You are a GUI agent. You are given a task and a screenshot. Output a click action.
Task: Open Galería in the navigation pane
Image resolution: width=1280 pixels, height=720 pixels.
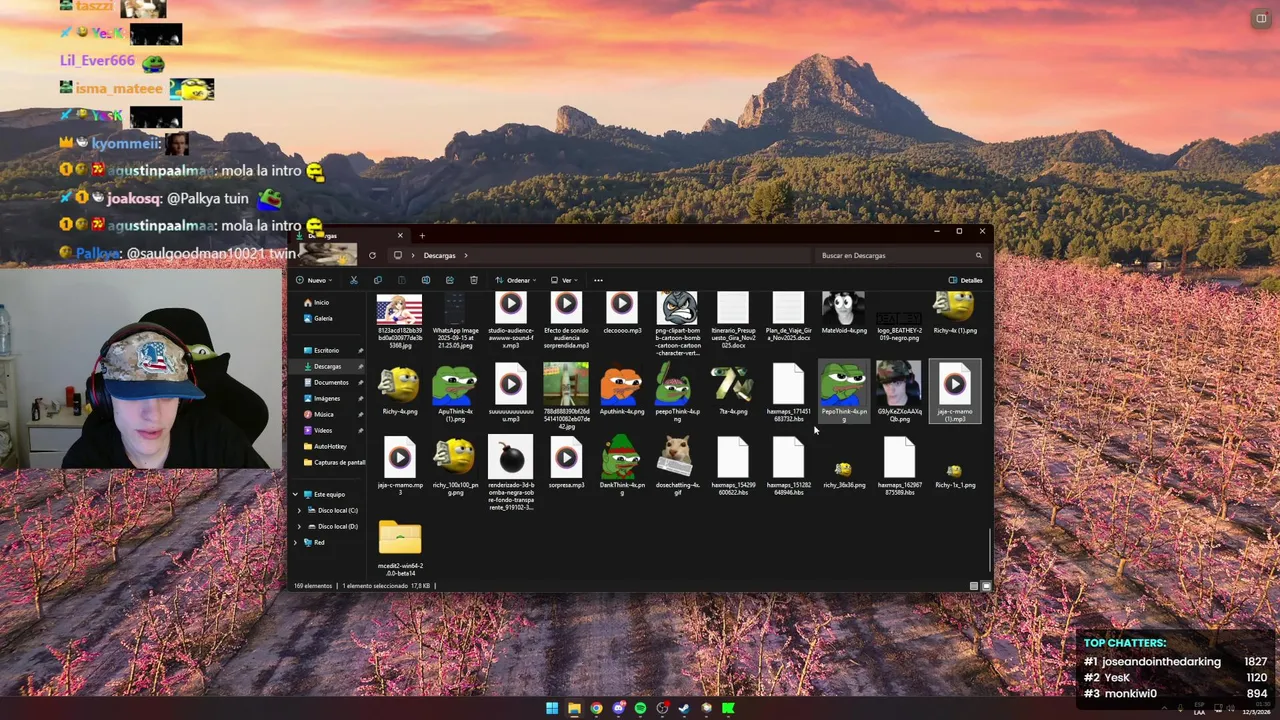pos(323,318)
